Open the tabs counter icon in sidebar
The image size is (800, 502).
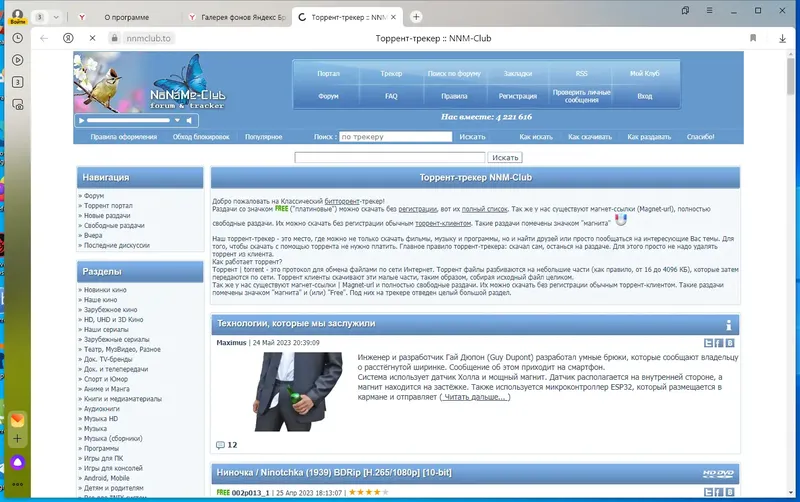point(17,82)
